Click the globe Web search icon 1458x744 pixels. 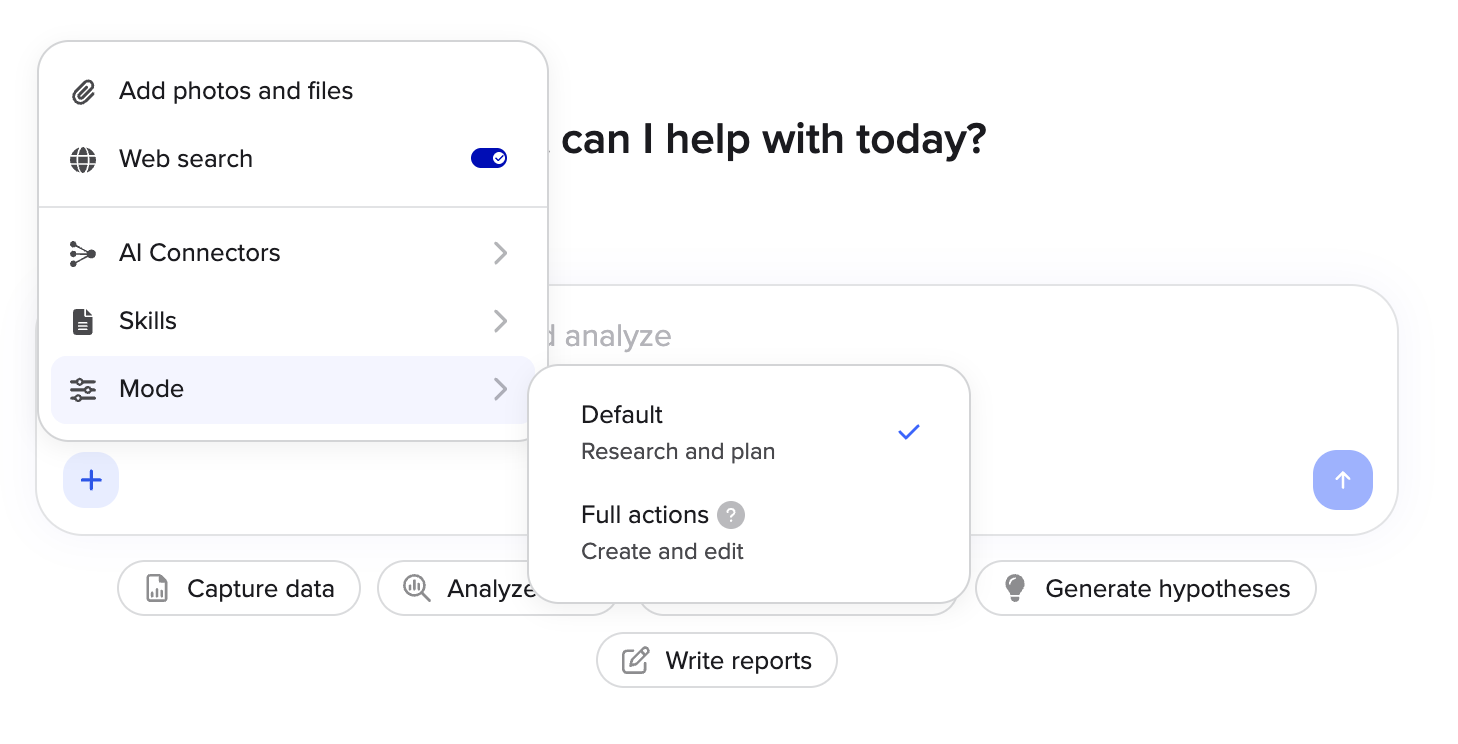[83, 160]
